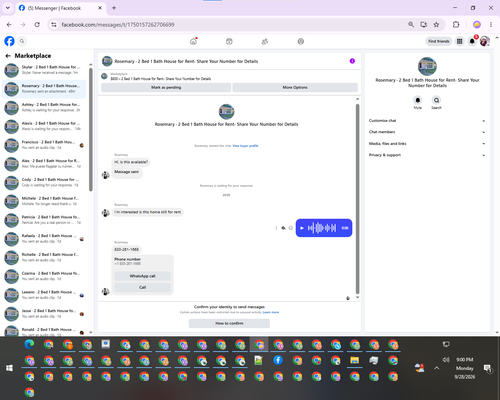Image resolution: width=500 pixels, height=400 pixels.
Task: Click the Mark as pending button
Action: coord(166,87)
